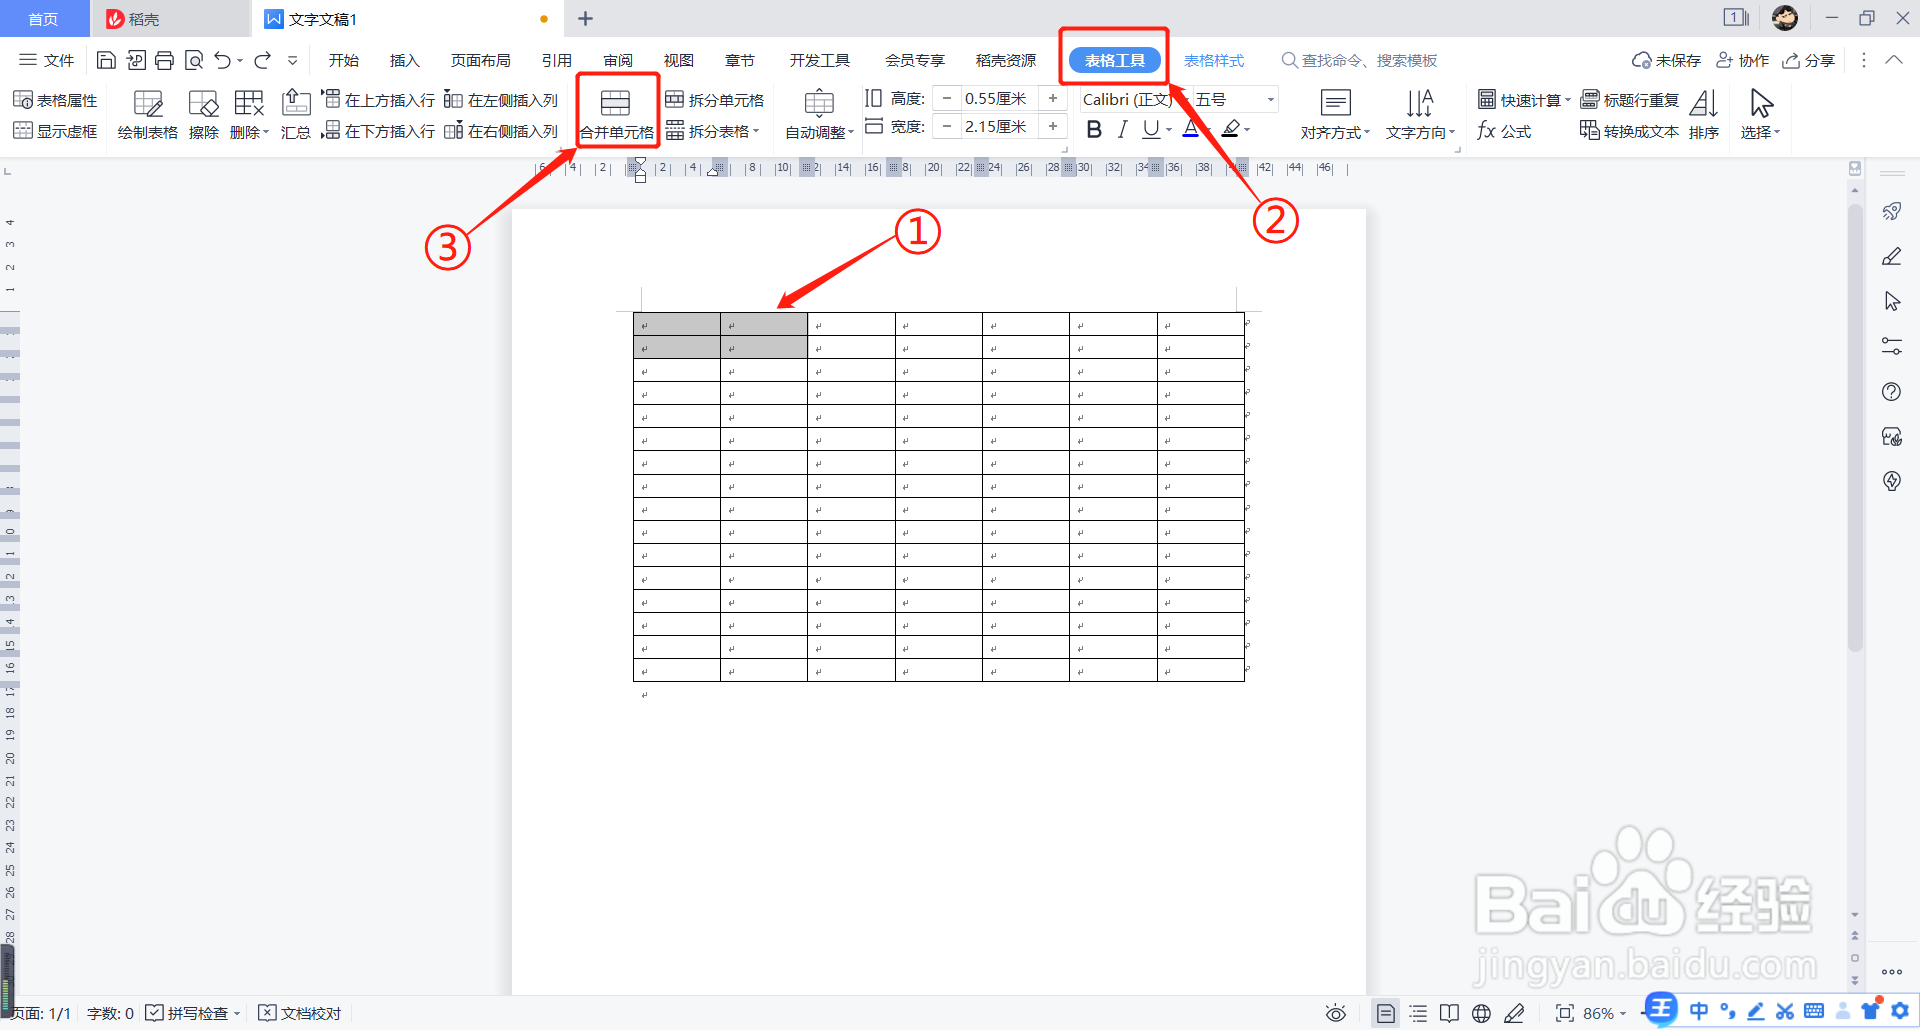Click the vertical scrollbar thumb
This screenshot has height=1030, width=1920.
coord(1855,427)
